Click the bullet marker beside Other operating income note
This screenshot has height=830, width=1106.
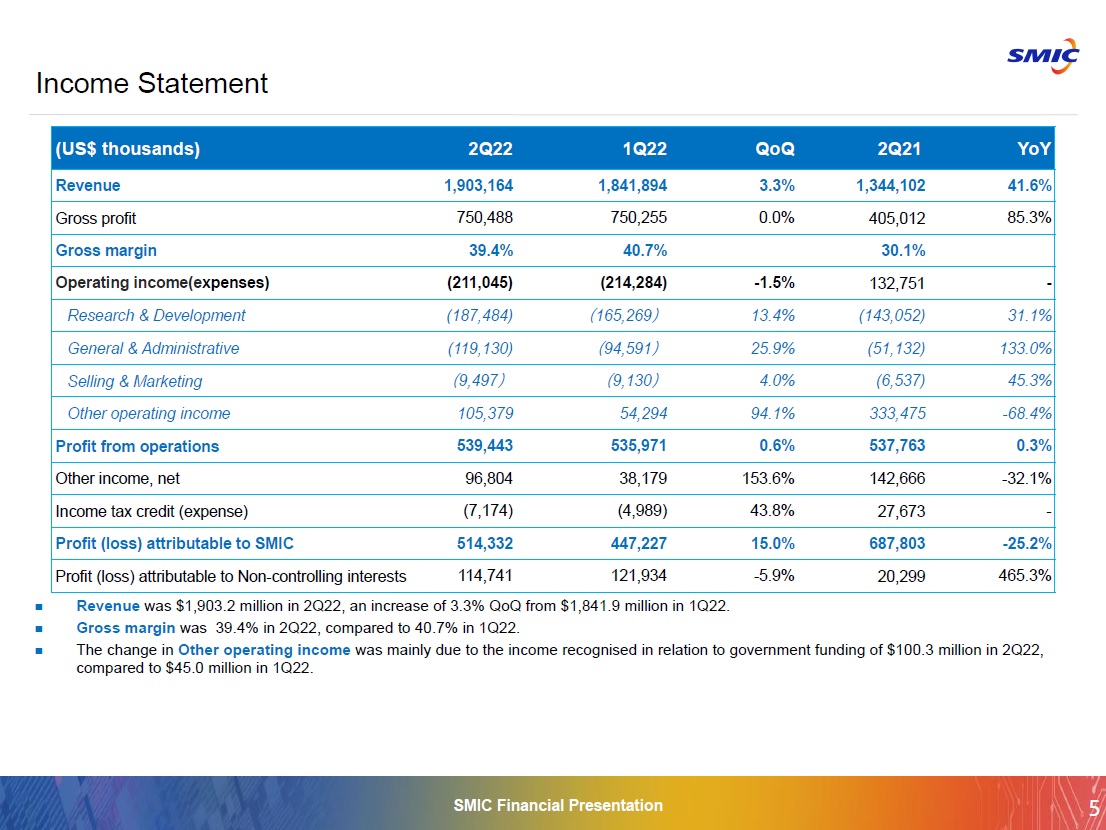tap(40, 650)
